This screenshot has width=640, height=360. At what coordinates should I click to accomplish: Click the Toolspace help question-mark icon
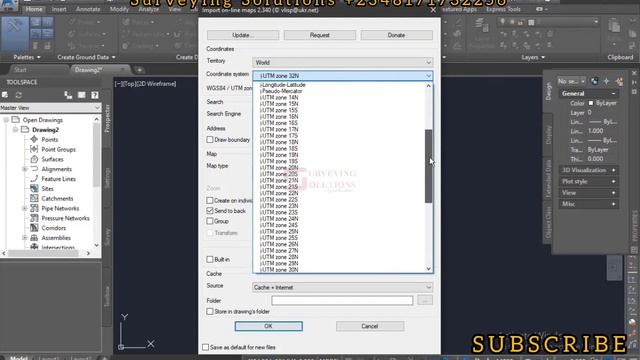(x=95, y=95)
